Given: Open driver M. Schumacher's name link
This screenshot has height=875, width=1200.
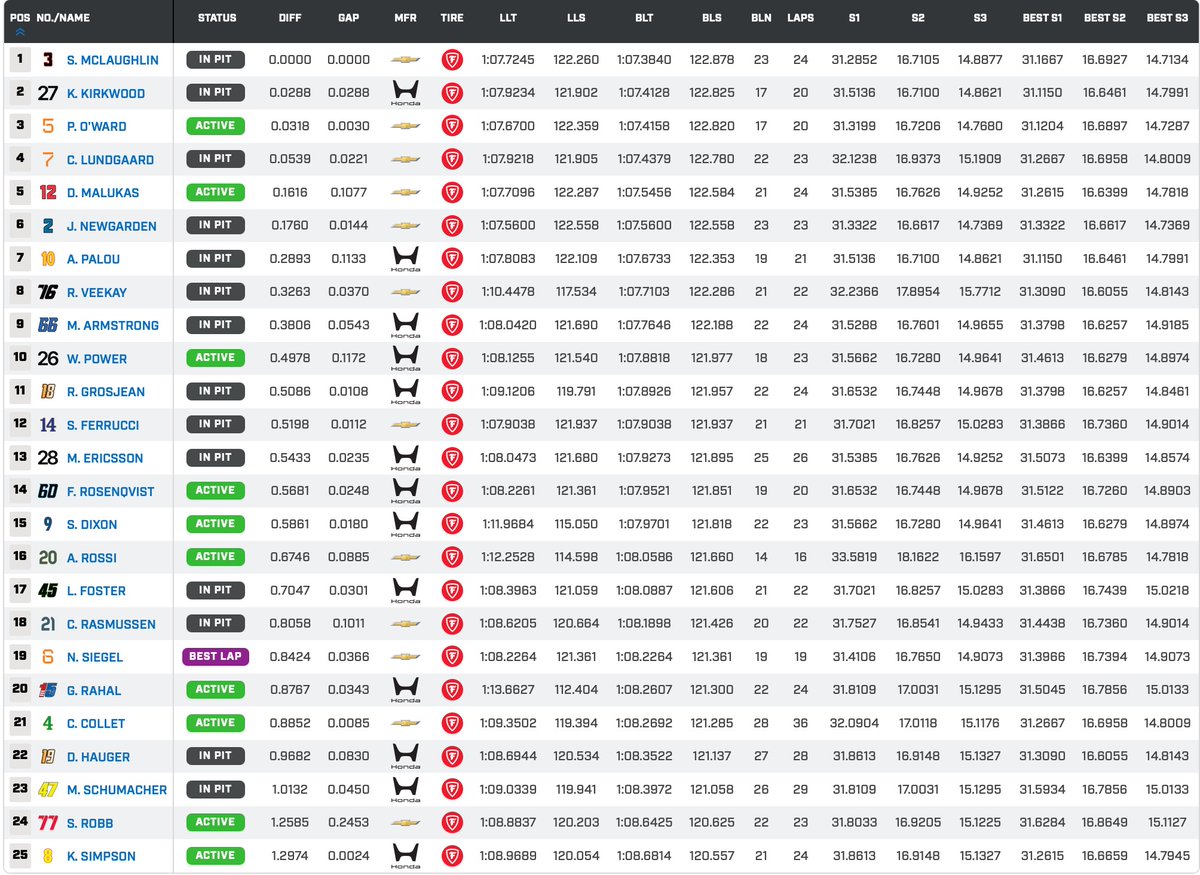Looking at the screenshot, I should pos(117,790).
